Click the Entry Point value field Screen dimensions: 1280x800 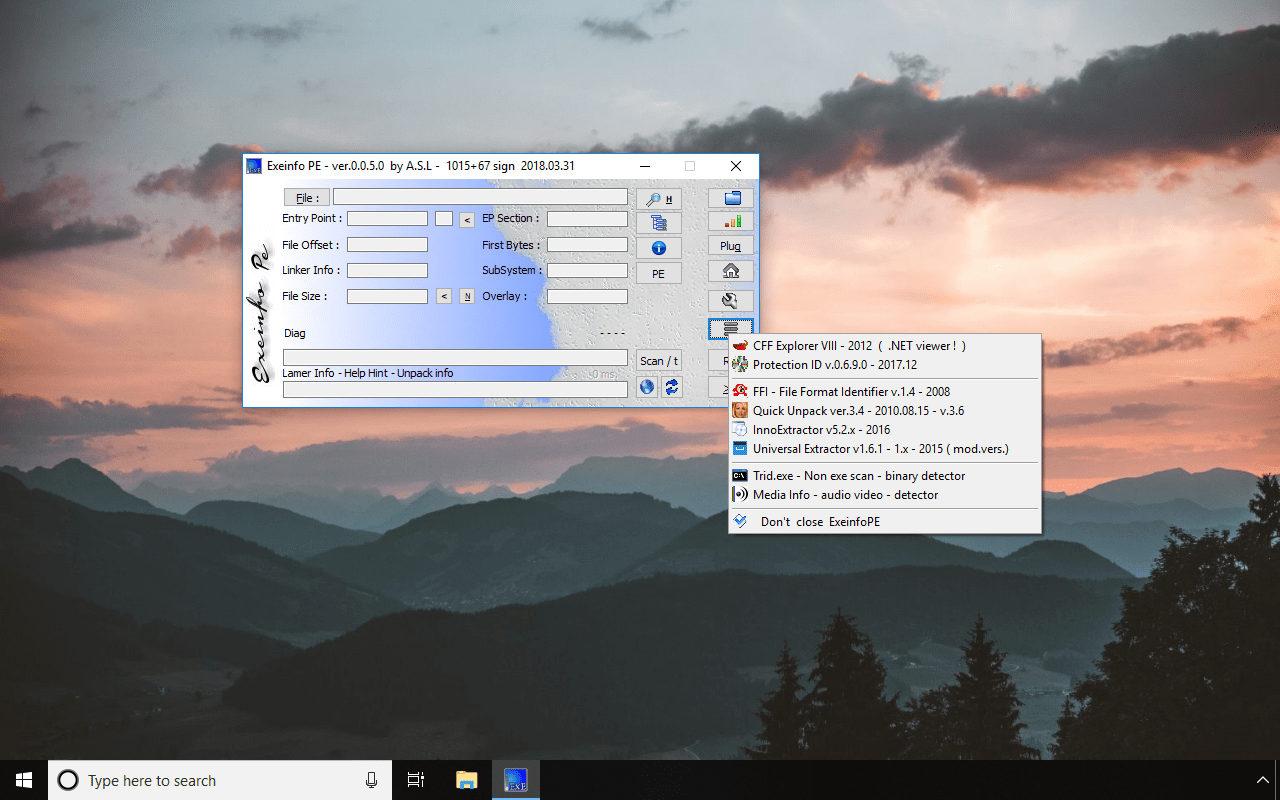pos(387,219)
